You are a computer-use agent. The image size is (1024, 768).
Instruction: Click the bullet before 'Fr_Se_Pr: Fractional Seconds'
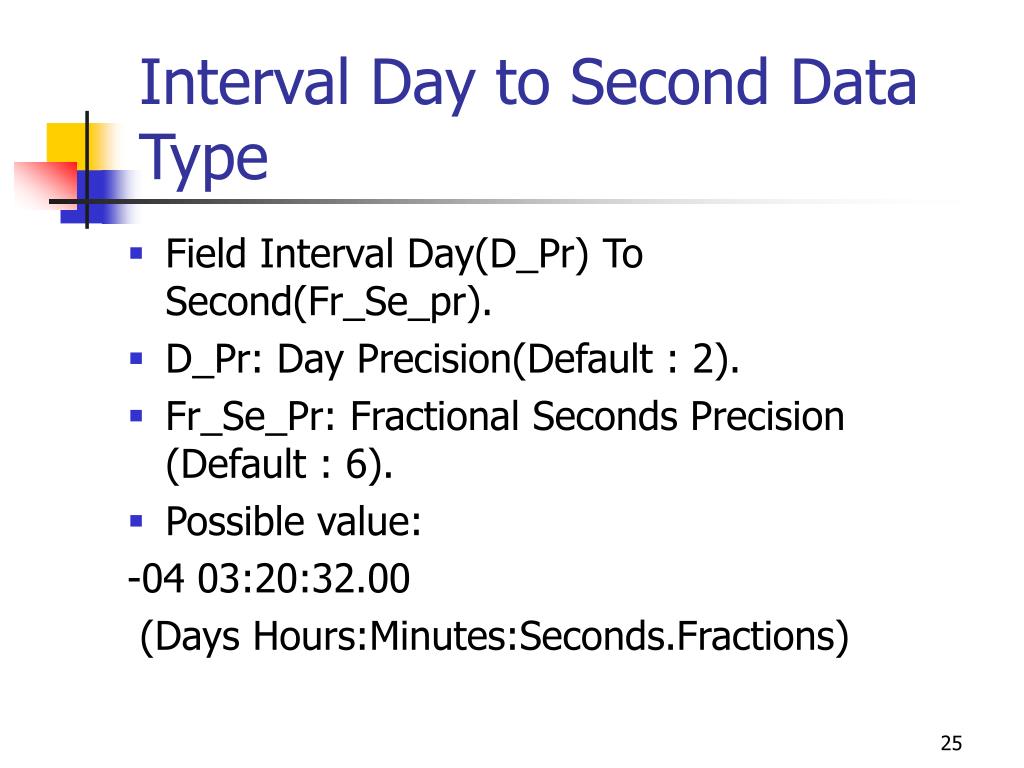click(x=136, y=416)
